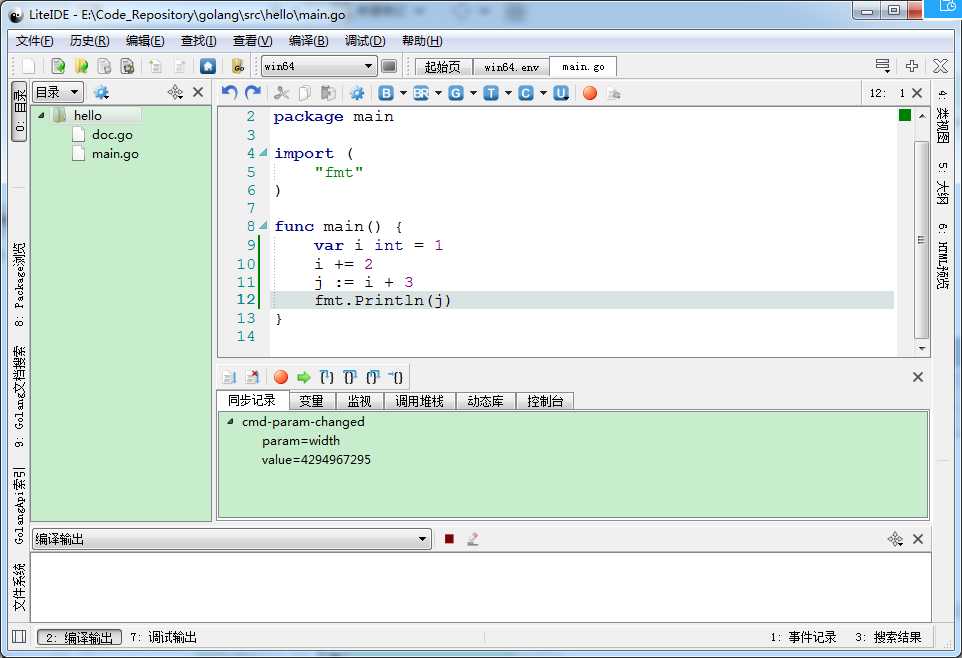Open a file with the green open-file icon
The width and height of the screenshot is (962, 658).
[x=58, y=66]
